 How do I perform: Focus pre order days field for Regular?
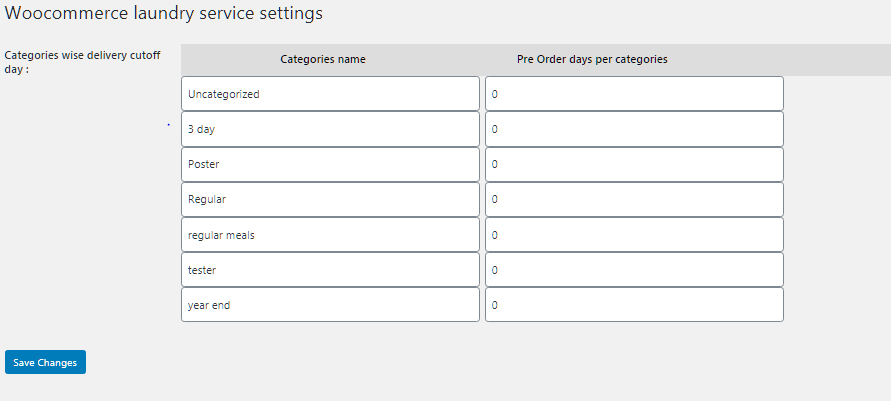coord(634,199)
